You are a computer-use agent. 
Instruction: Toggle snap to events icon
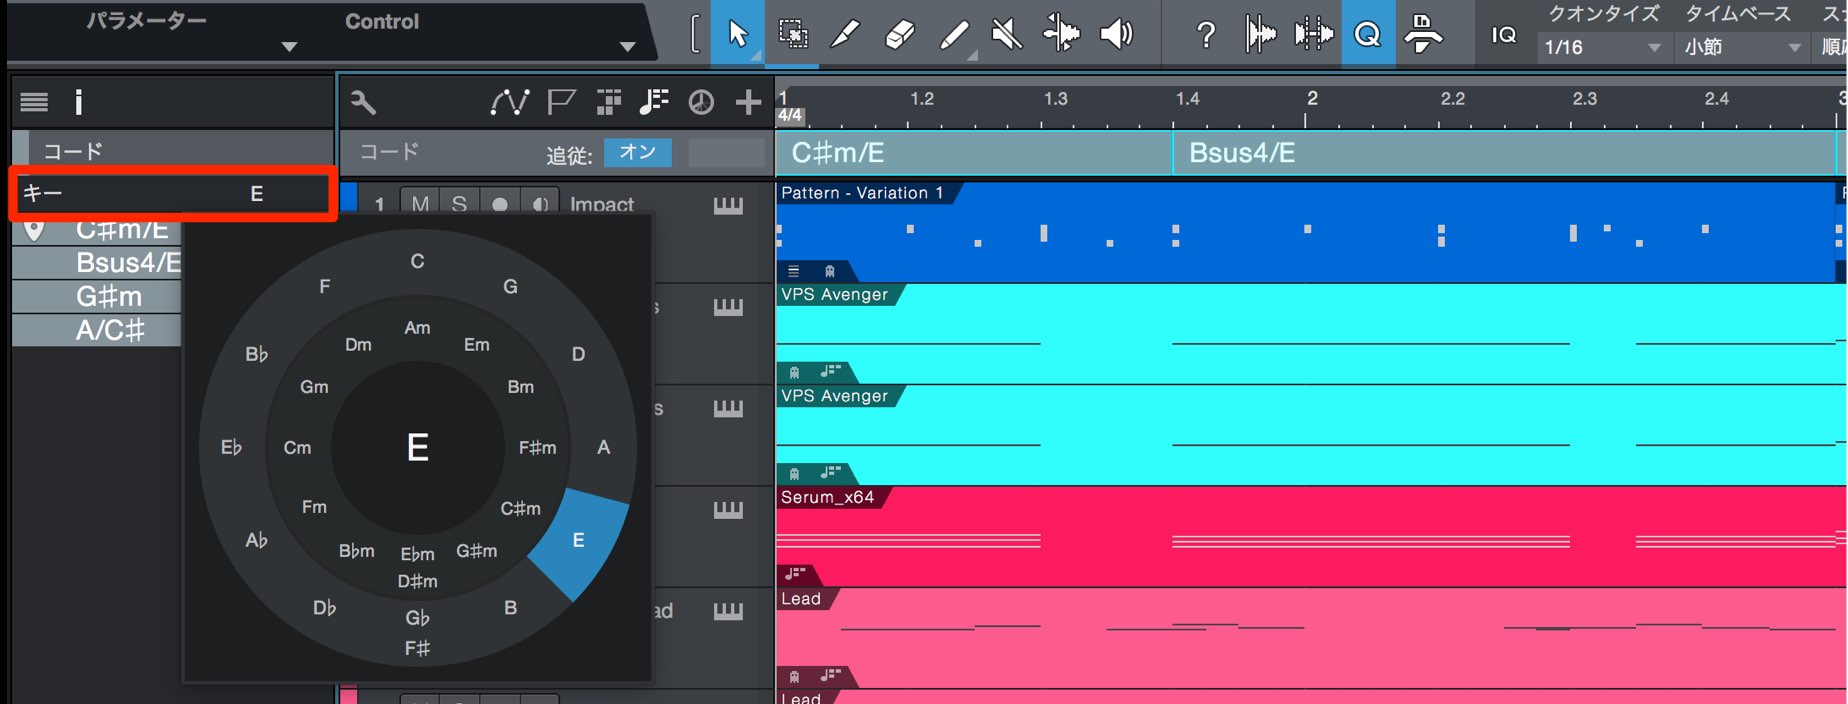(x=1314, y=35)
